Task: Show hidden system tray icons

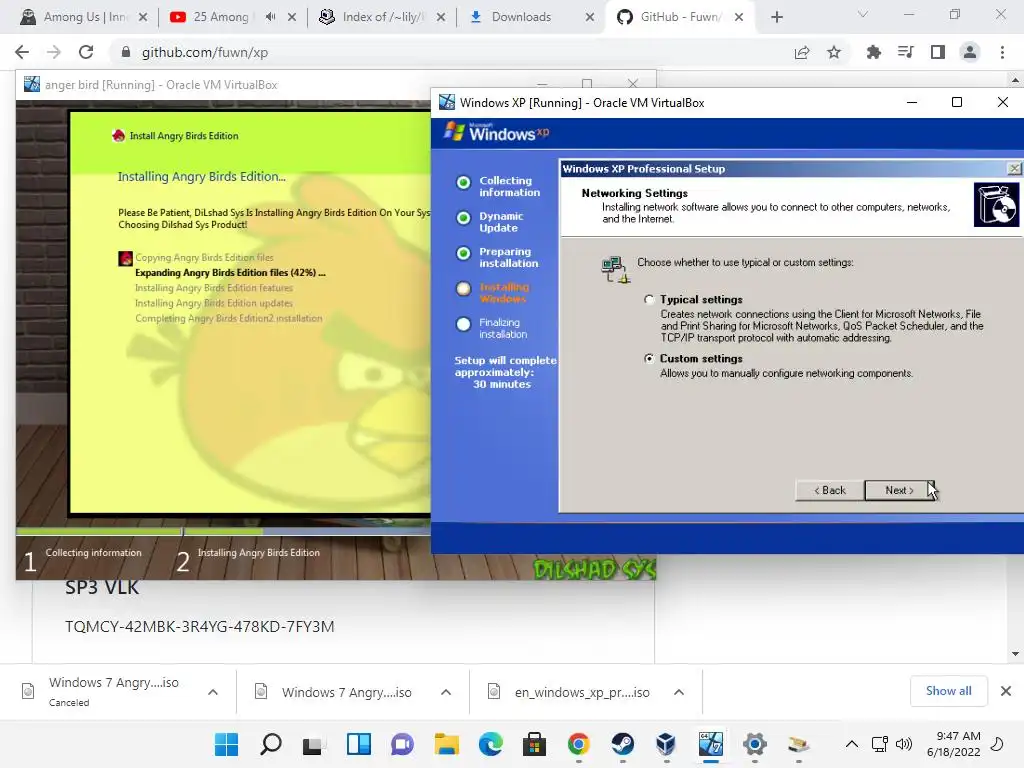Action: [x=852, y=744]
